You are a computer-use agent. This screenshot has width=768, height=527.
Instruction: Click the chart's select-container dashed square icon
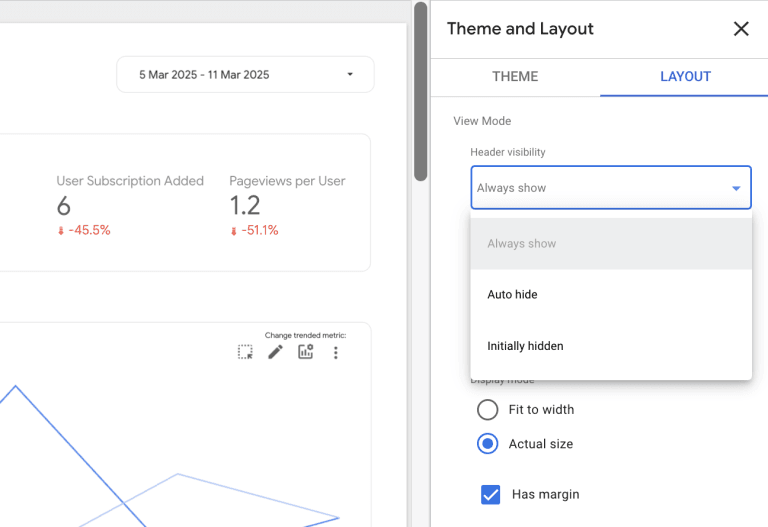(x=245, y=352)
